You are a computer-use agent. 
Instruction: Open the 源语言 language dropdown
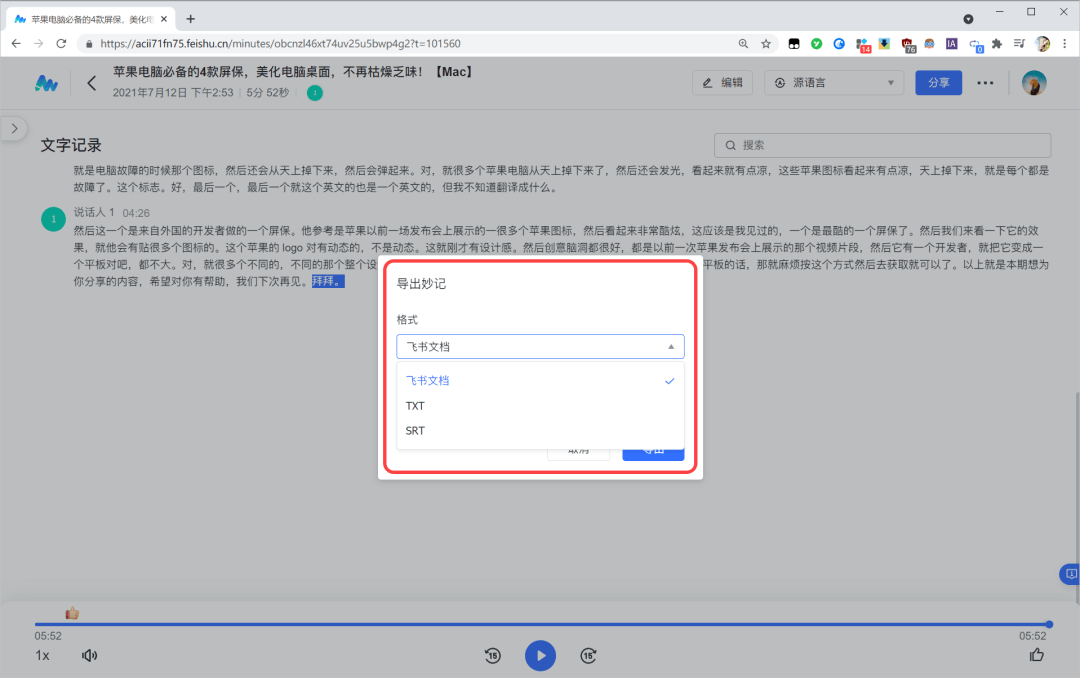tap(833, 83)
